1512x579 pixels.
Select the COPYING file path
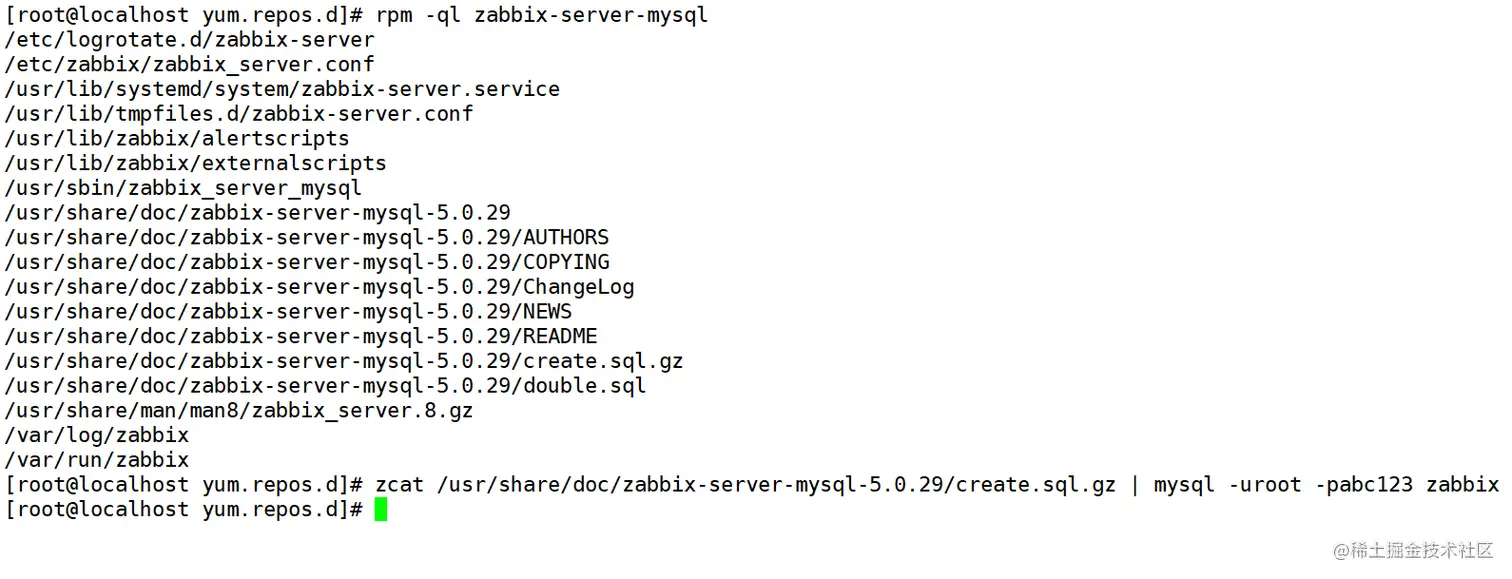click(307, 262)
